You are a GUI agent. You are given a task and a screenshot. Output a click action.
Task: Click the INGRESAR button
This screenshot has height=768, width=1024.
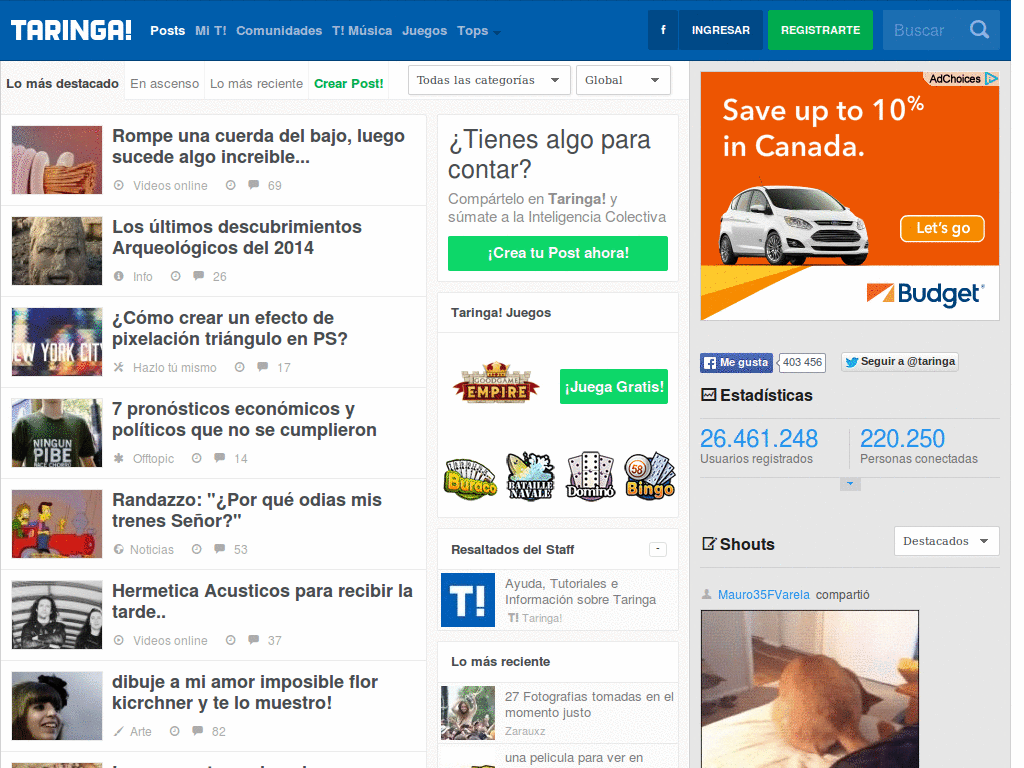721,30
